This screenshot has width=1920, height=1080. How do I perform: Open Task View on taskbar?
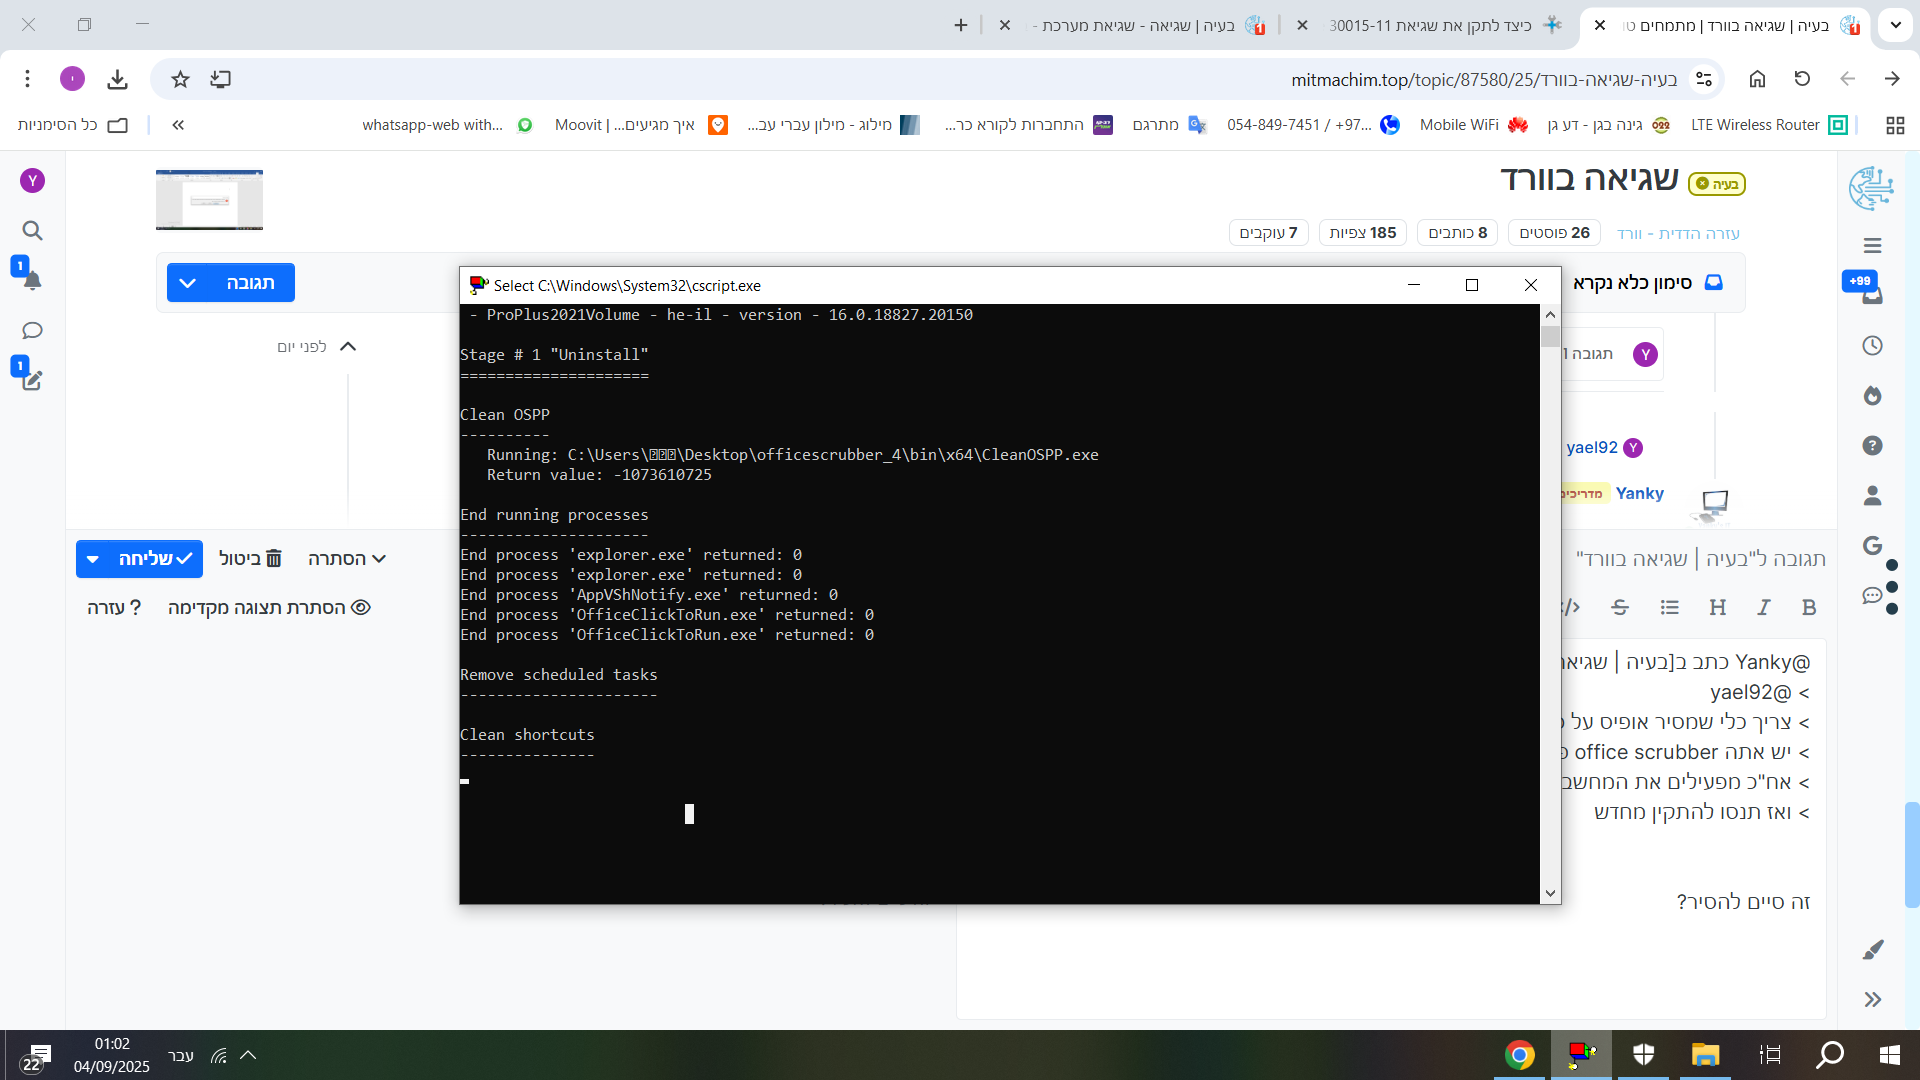click(1769, 1055)
